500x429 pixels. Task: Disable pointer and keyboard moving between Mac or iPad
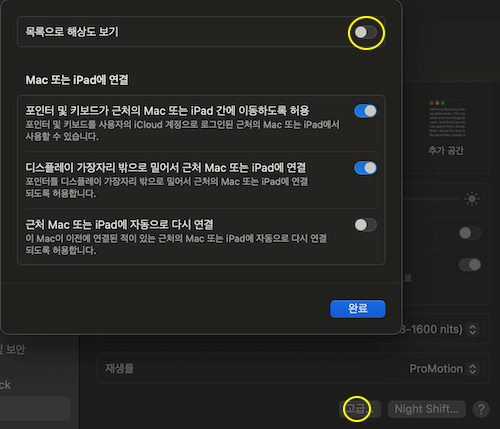tap(365, 111)
